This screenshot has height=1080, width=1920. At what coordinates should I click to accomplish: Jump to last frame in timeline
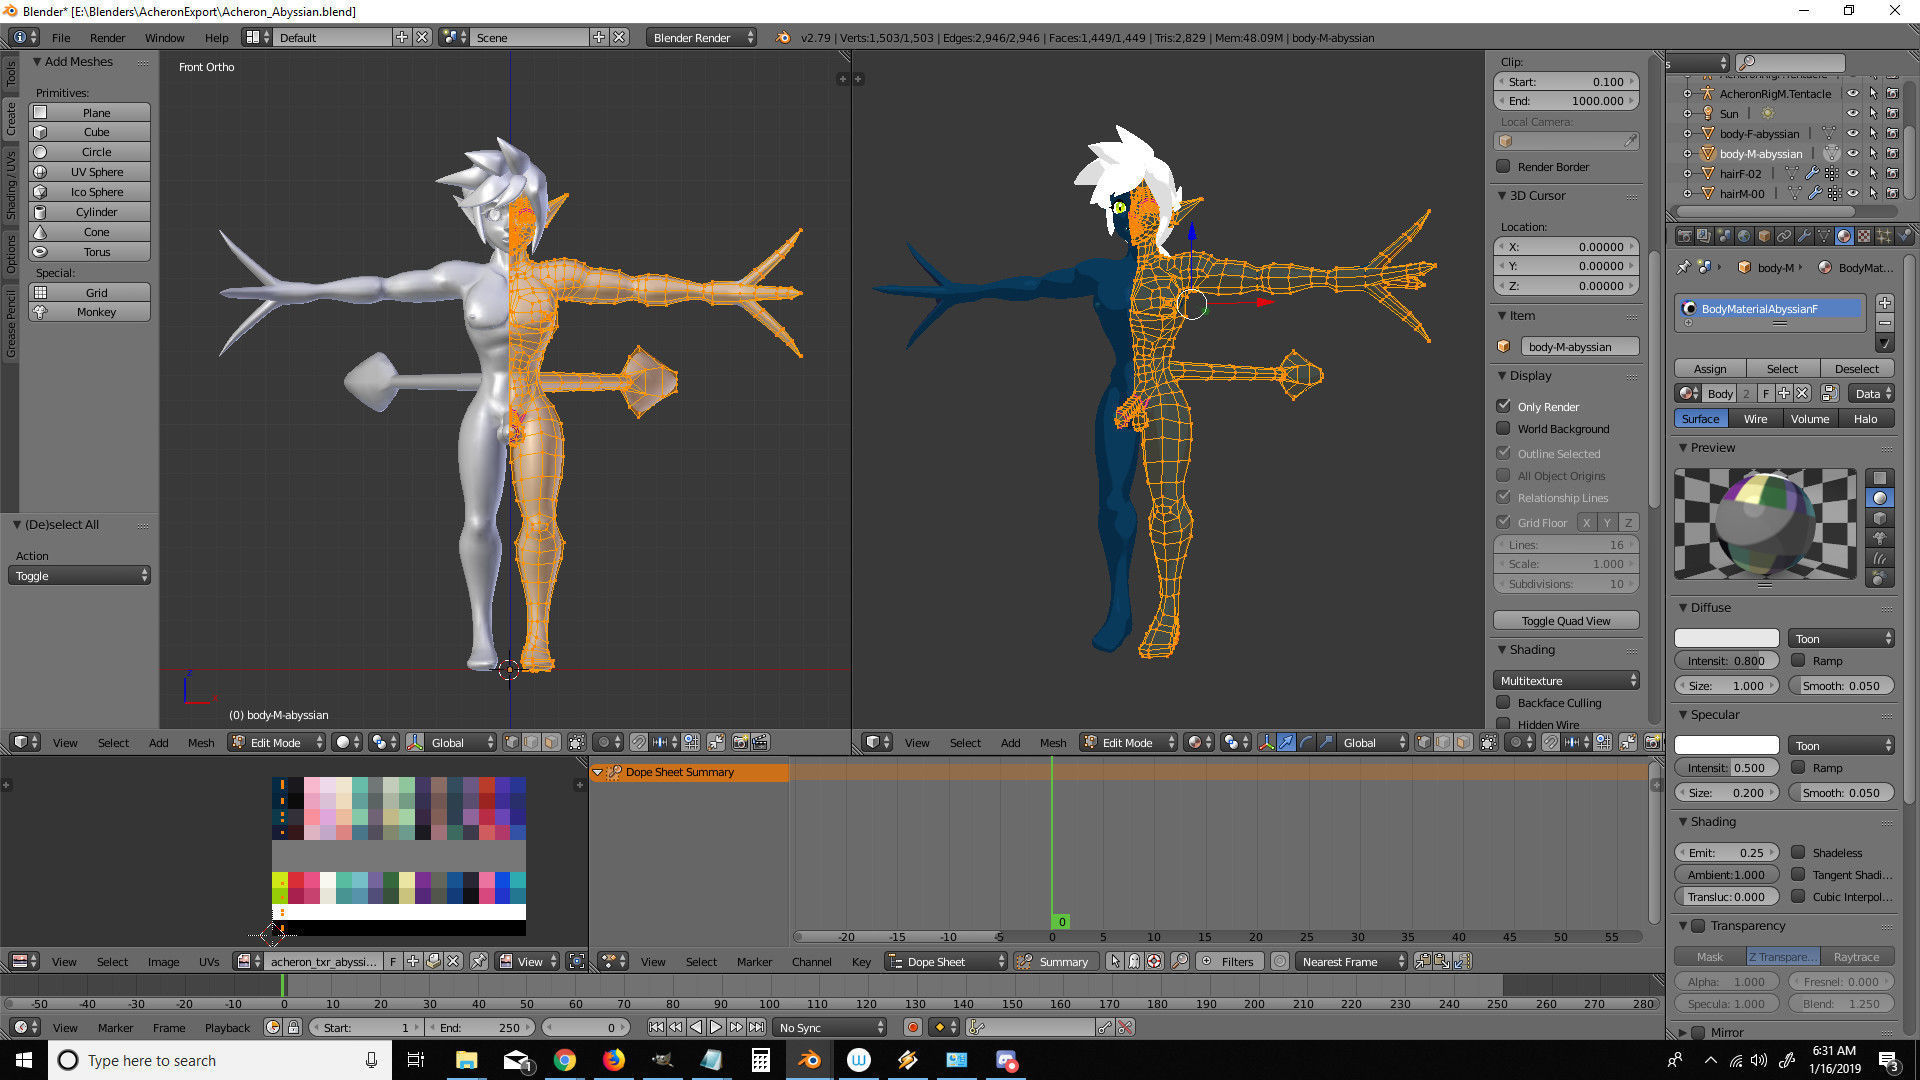[x=756, y=1027]
